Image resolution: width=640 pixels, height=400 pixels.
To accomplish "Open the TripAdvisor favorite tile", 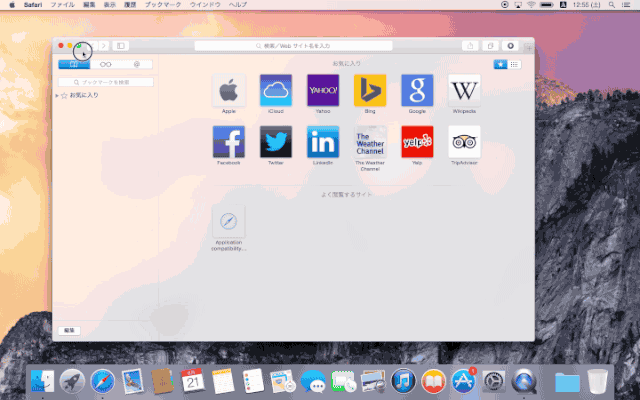I will [464, 142].
